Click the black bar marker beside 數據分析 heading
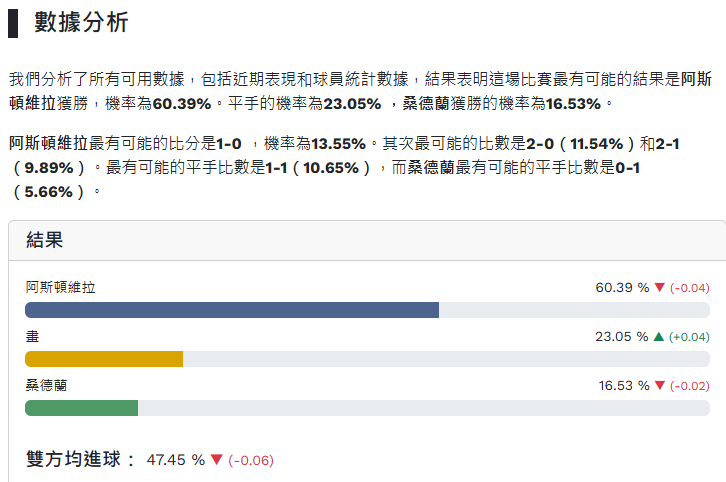The width and height of the screenshot is (726, 482). pyautogui.click(x=13, y=22)
